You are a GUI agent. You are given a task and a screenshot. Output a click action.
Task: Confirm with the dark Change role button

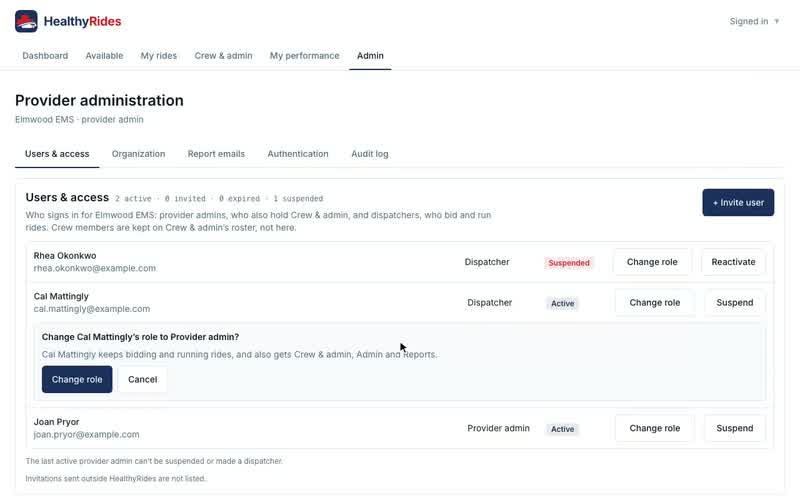tap(77, 380)
